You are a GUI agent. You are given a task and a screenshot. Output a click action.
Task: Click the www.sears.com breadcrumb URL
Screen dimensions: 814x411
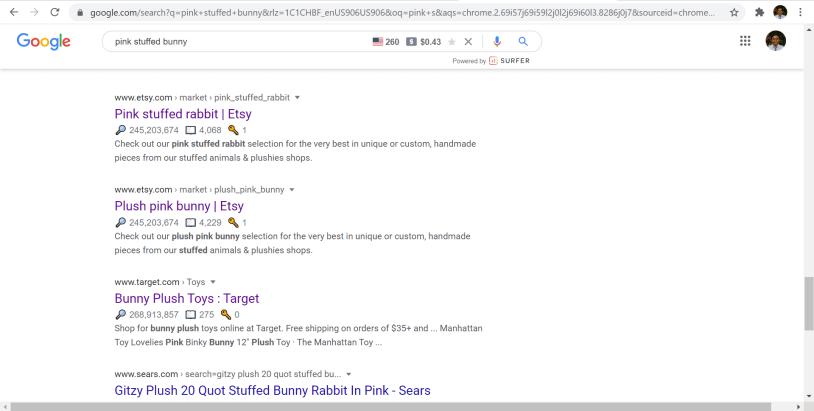click(x=228, y=374)
